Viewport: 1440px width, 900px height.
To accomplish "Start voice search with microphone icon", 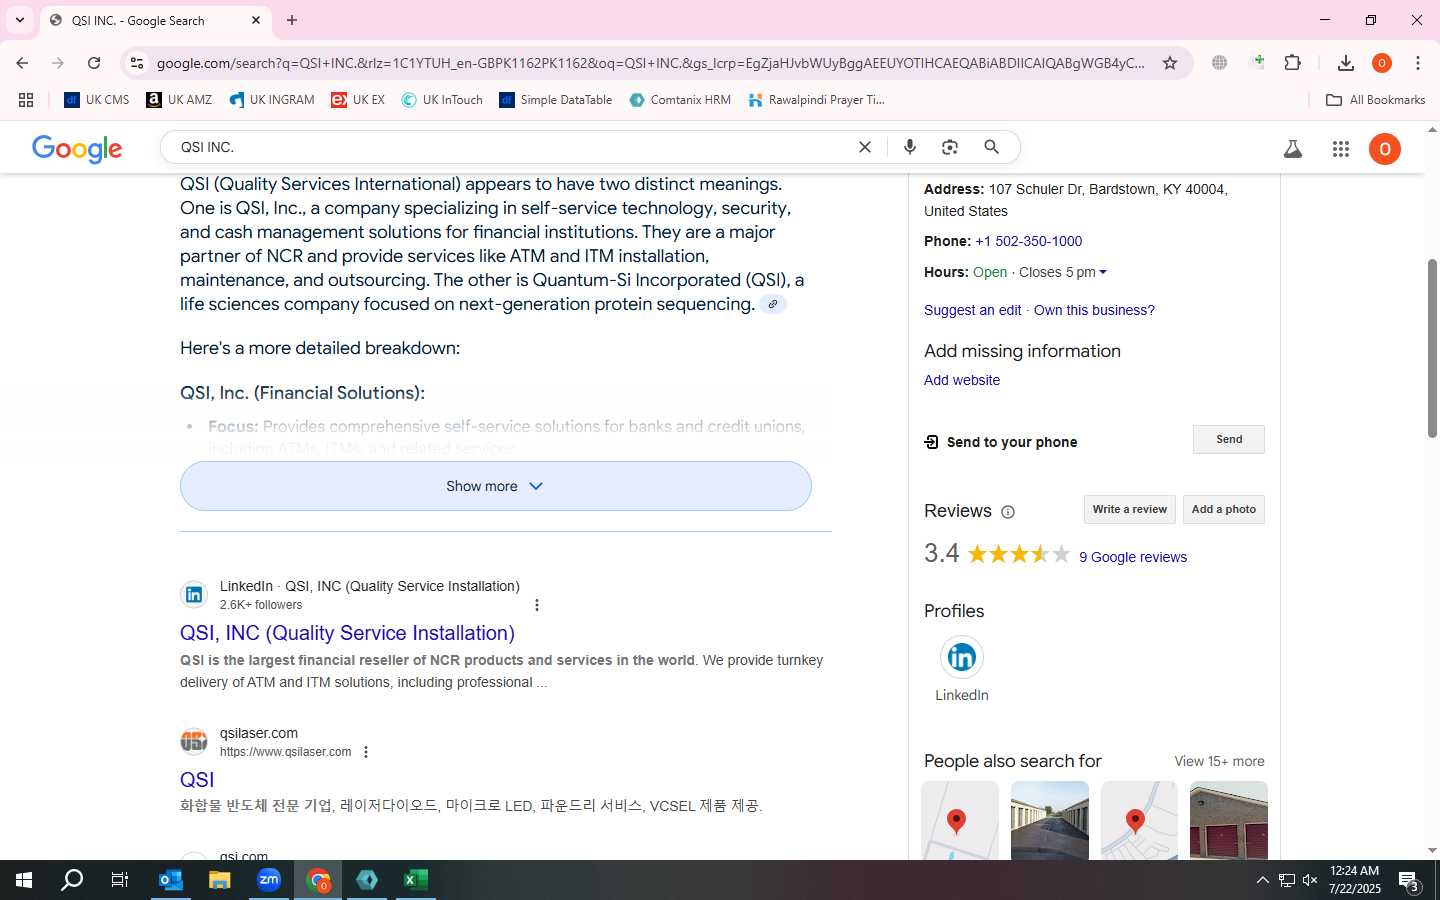I will click(x=910, y=147).
